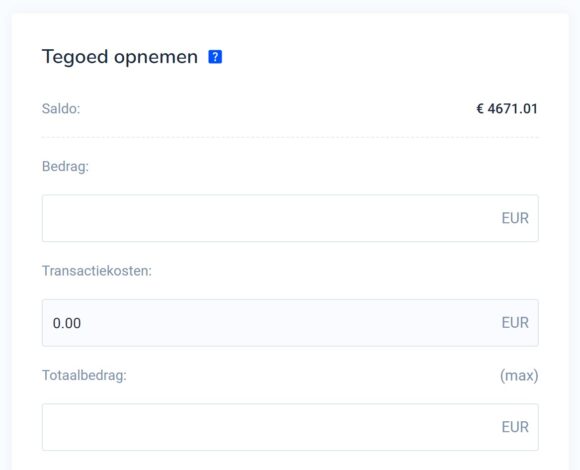
Task: Focus the Totaalbedrag input field
Action: click(290, 427)
